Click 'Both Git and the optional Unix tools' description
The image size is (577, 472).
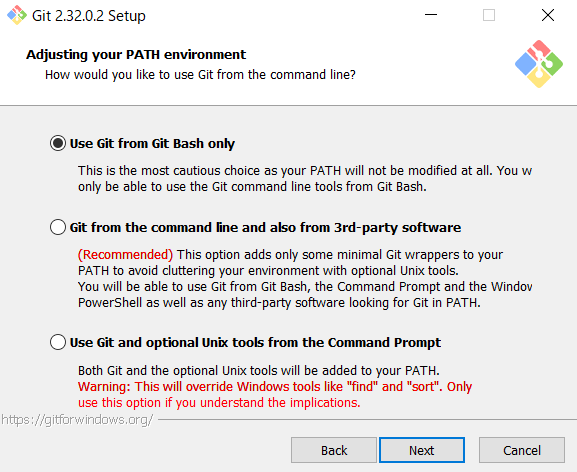[259, 370]
